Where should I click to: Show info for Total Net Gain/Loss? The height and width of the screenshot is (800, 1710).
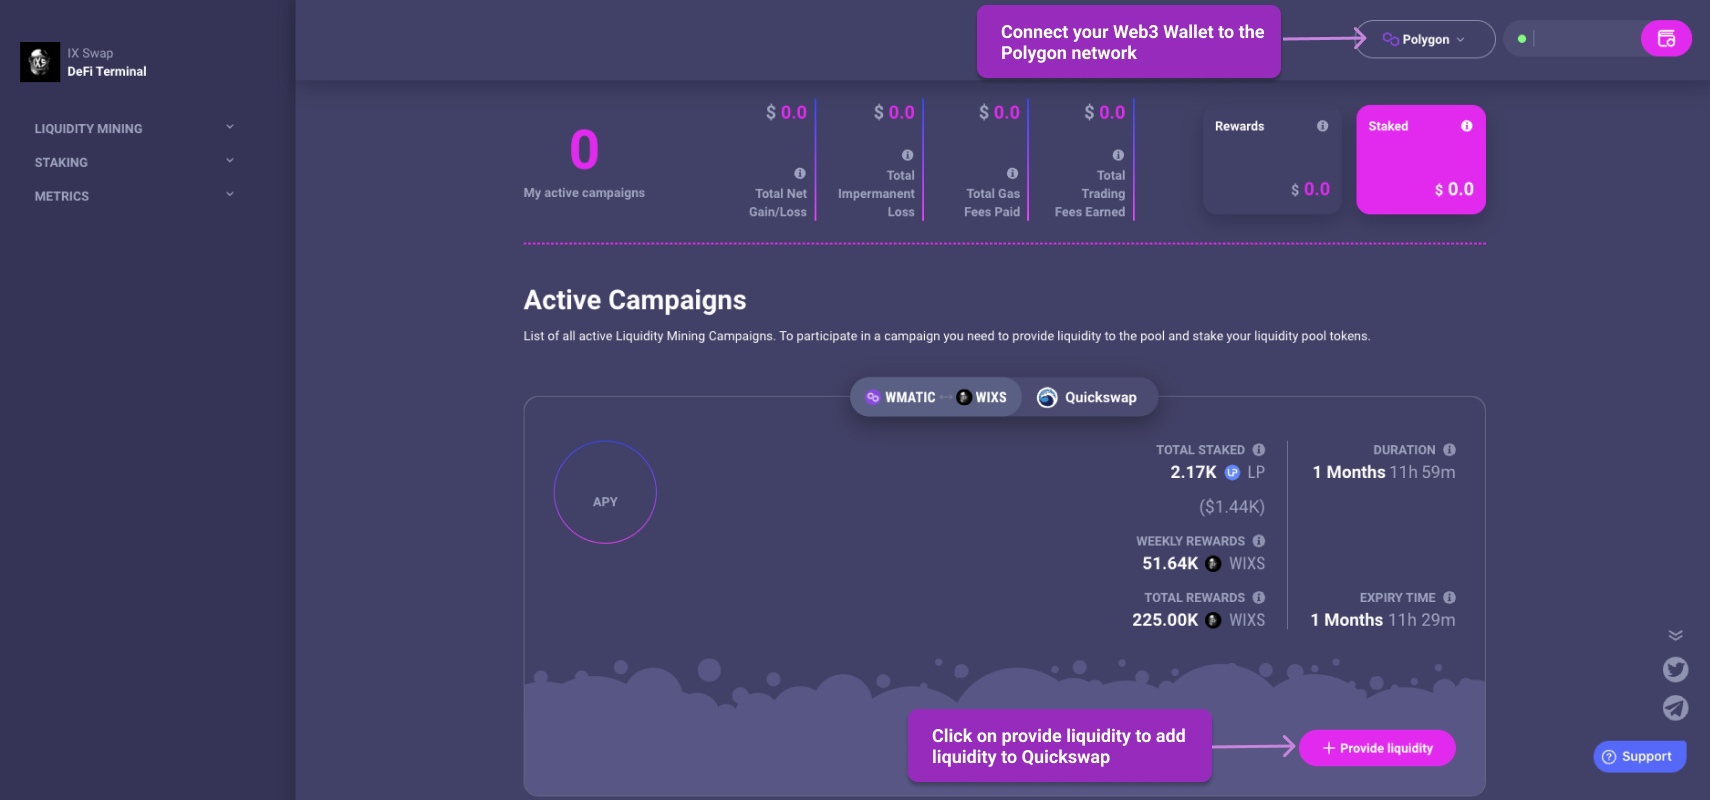(800, 173)
